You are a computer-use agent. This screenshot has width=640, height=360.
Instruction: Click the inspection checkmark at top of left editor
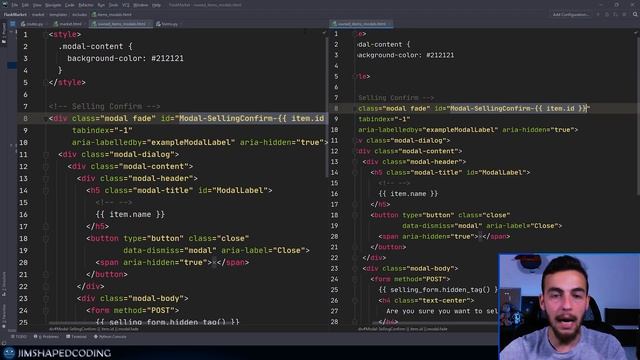pyautogui.click(x=324, y=33)
